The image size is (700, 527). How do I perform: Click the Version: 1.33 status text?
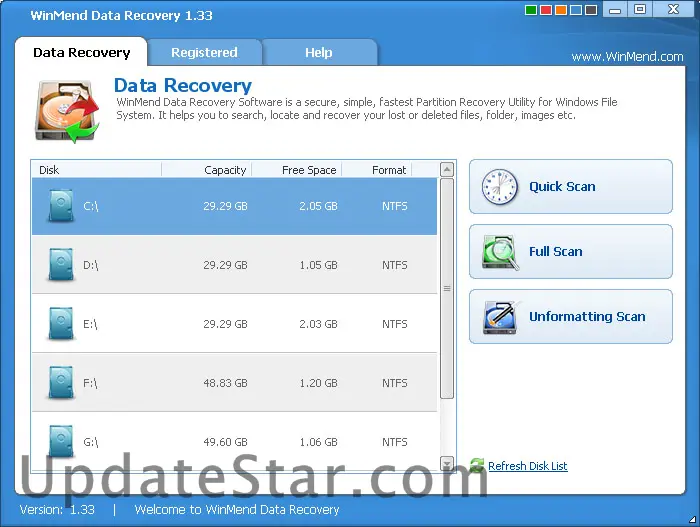pyautogui.click(x=57, y=510)
